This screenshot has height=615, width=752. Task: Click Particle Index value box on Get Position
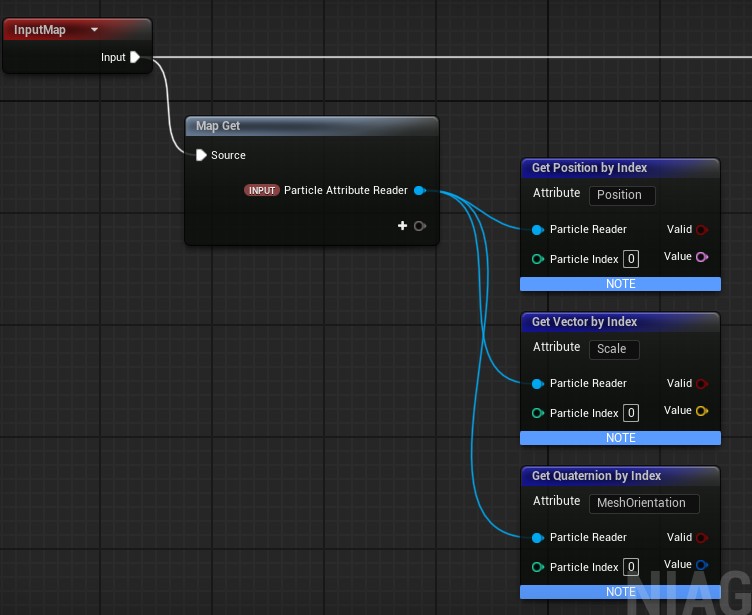click(x=631, y=260)
